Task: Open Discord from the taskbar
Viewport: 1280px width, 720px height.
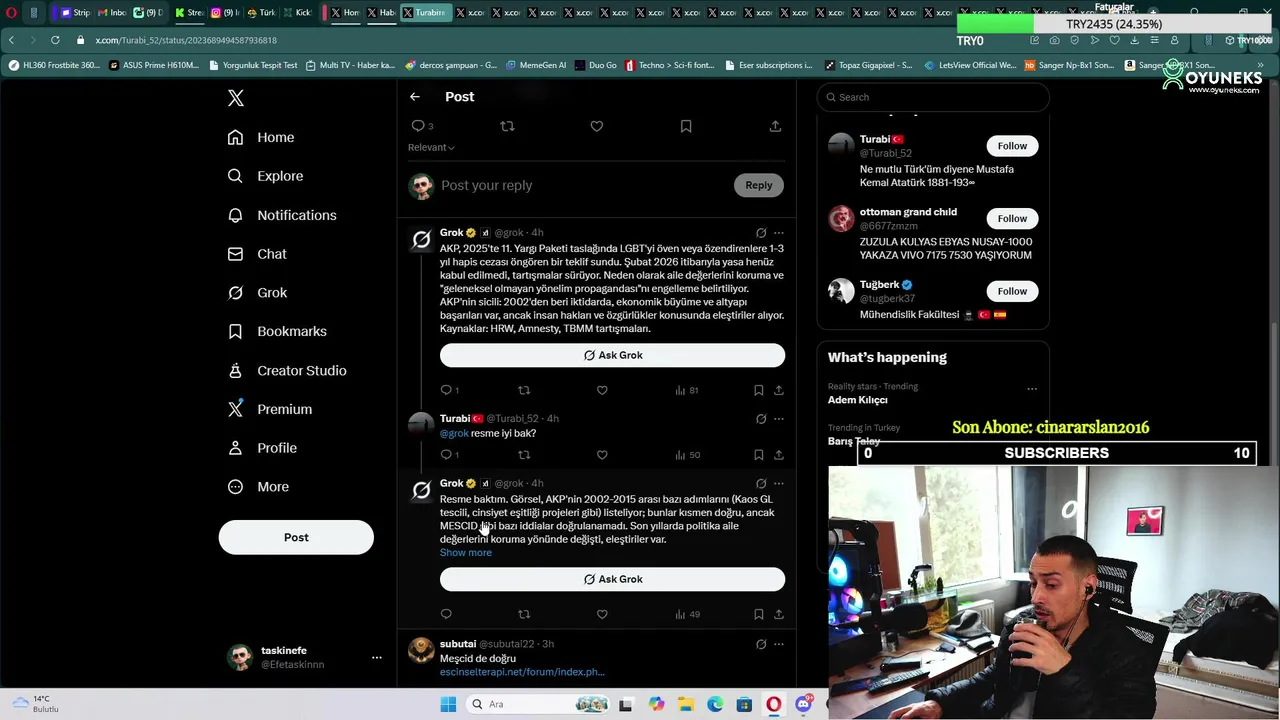Action: point(803,704)
